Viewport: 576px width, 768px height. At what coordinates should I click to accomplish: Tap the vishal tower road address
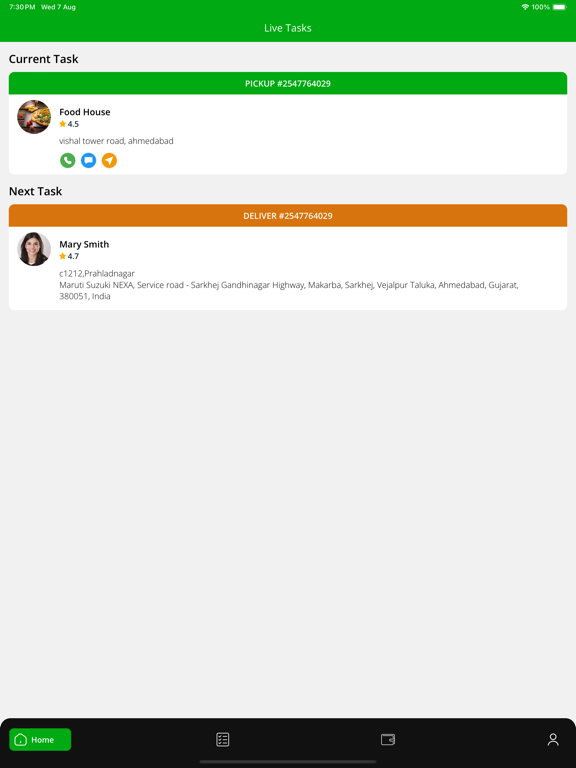117,141
